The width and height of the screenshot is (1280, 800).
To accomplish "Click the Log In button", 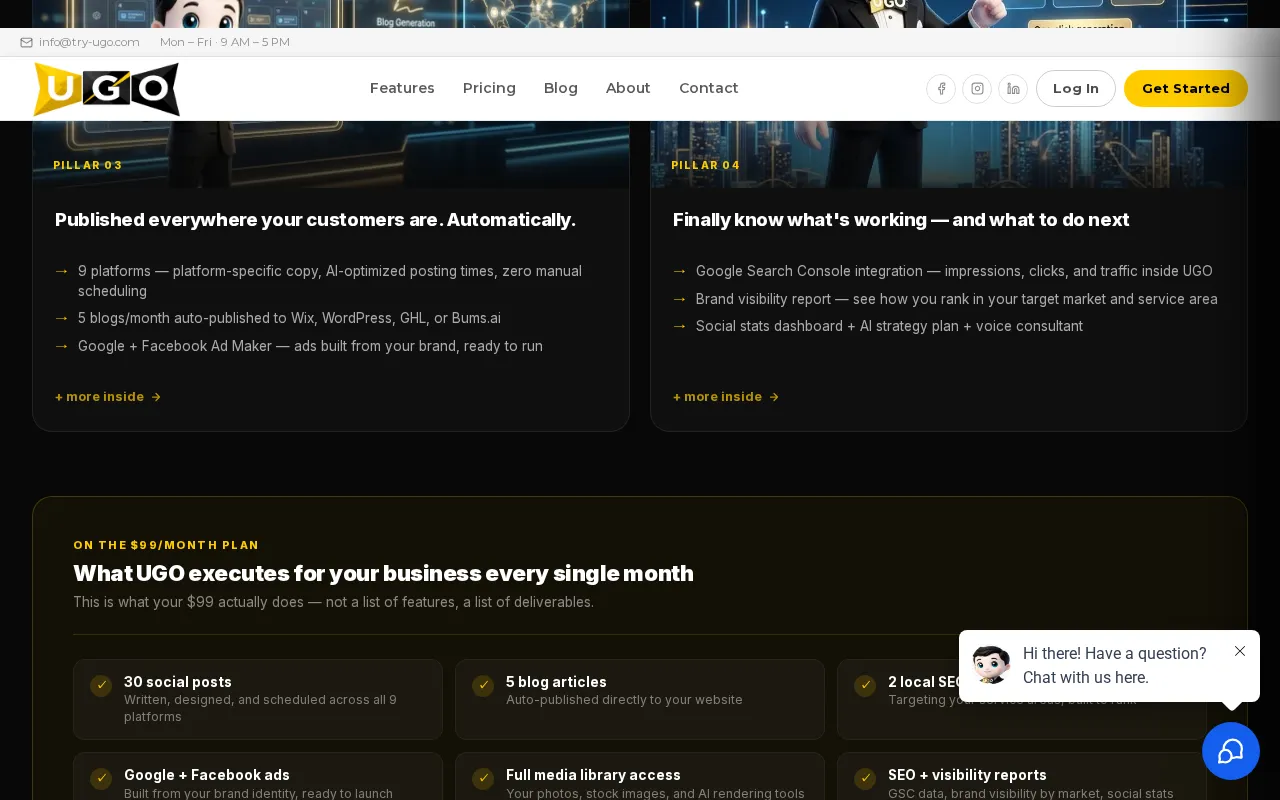I will pos(1076,89).
